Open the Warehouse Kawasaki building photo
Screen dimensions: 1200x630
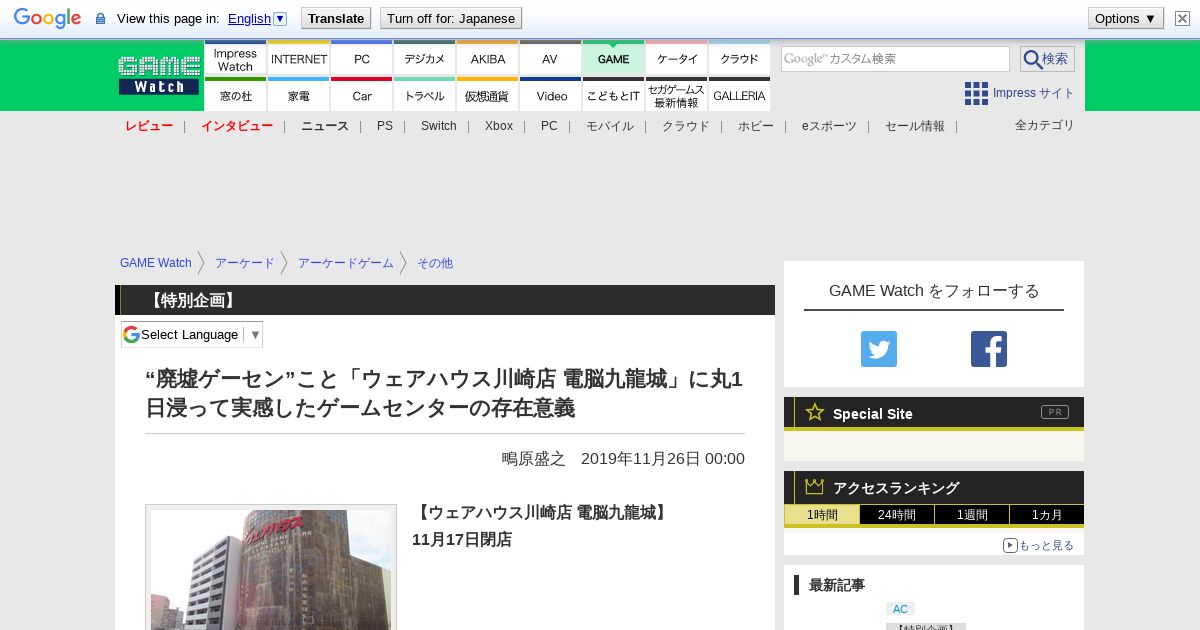click(271, 568)
